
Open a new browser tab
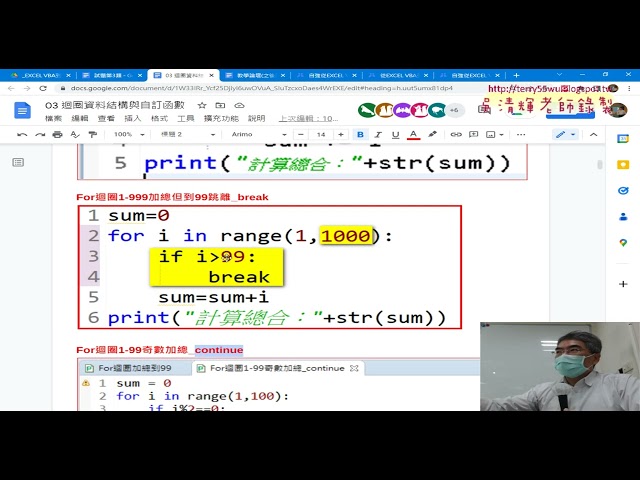pyautogui.click(x=516, y=76)
